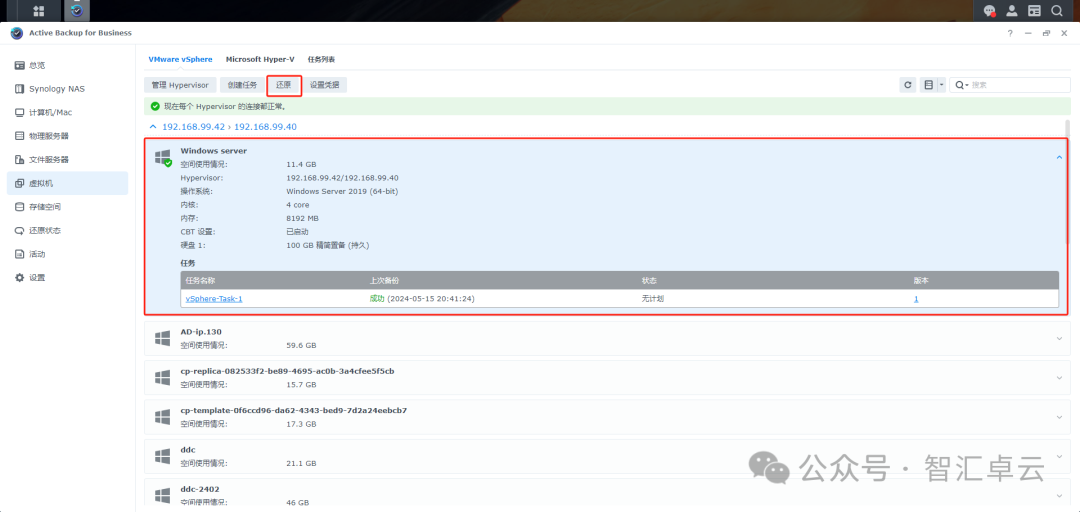This screenshot has height=512, width=1080.
Task: Open DSM widgets panel icon
Action: point(1034,10)
